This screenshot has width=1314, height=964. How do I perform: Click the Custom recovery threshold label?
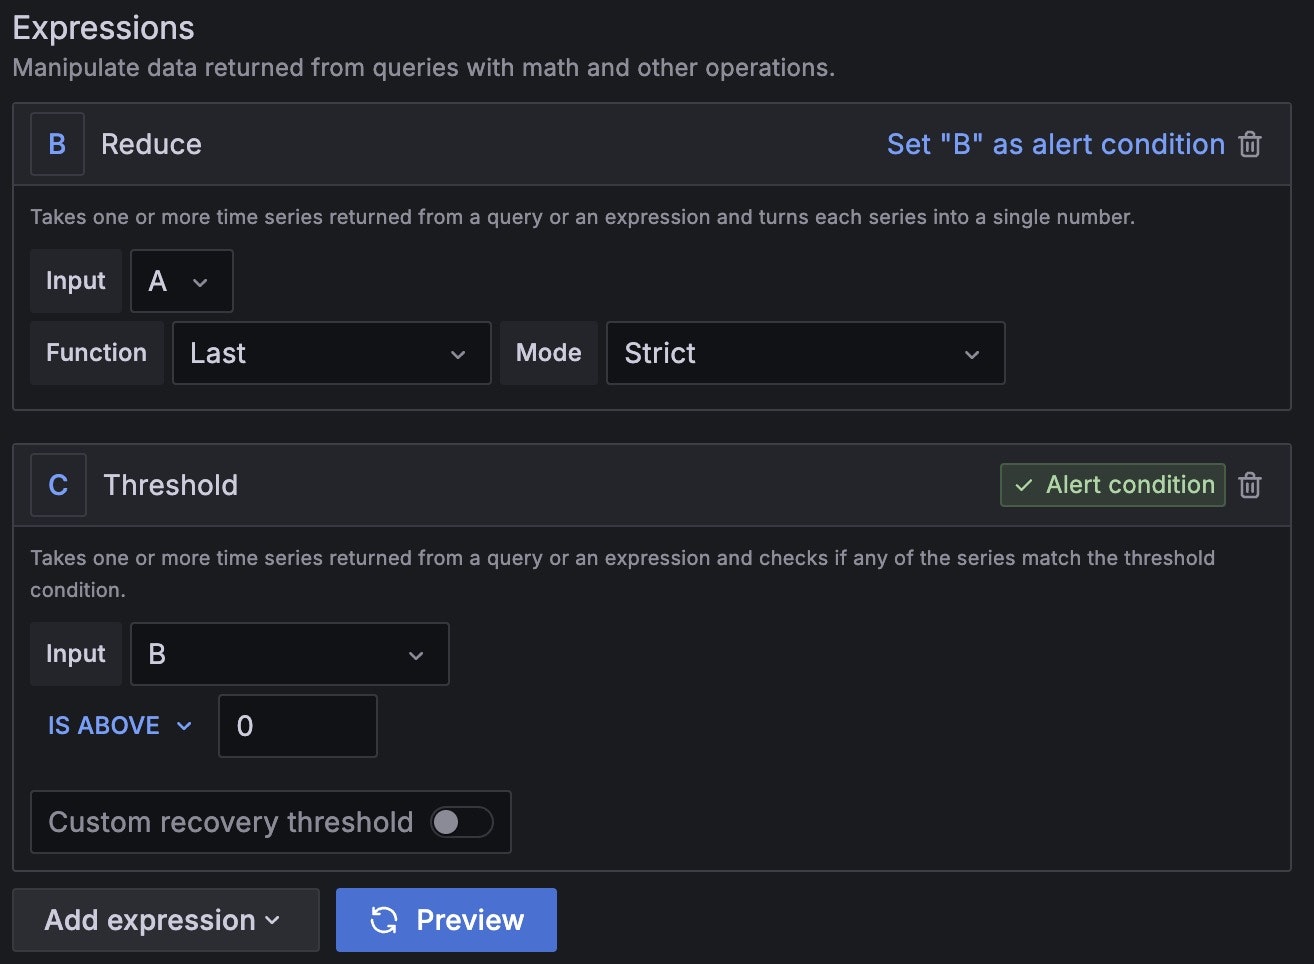click(x=231, y=822)
